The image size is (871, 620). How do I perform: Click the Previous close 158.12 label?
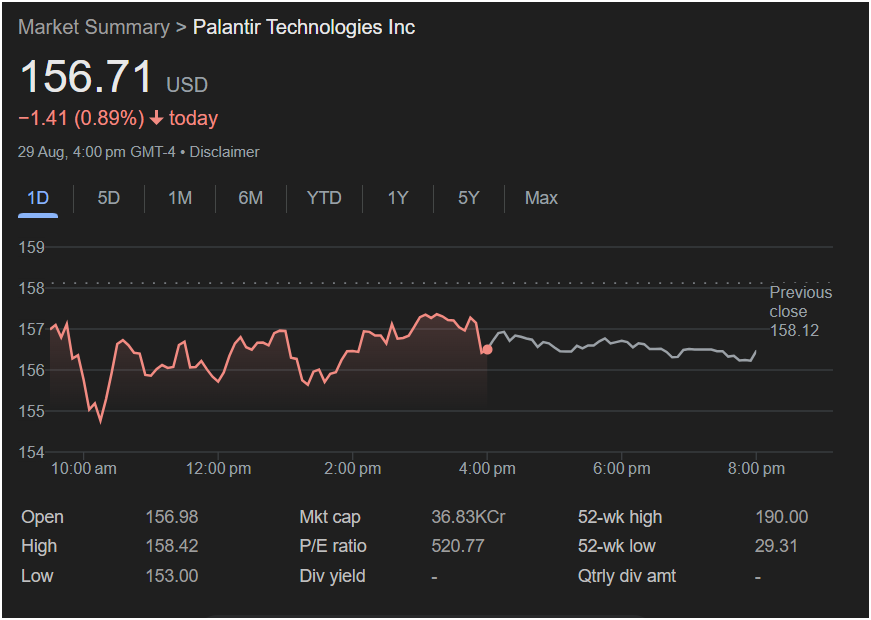pos(800,311)
